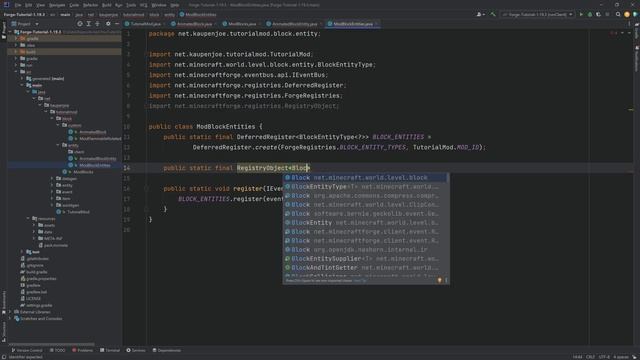Viewport: 640px width, 360px height.
Task: Select BlockEntitySupplier completion suggestion
Action: pyautogui.click(x=366, y=258)
